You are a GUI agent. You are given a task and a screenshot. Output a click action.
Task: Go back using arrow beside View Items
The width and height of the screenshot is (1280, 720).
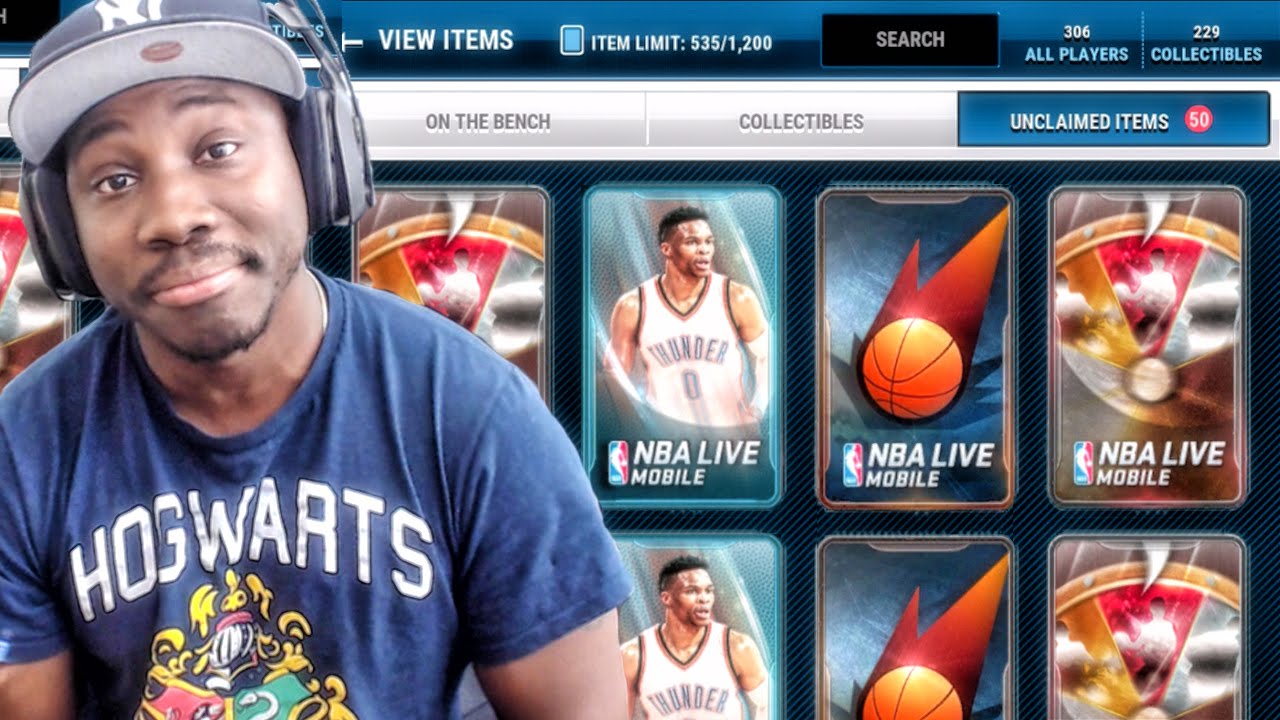click(352, 41)
